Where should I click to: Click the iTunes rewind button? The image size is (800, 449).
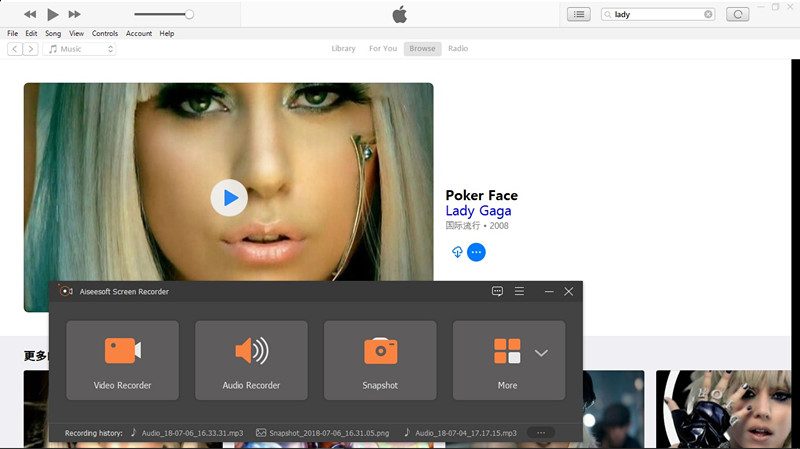pos(30,14)
